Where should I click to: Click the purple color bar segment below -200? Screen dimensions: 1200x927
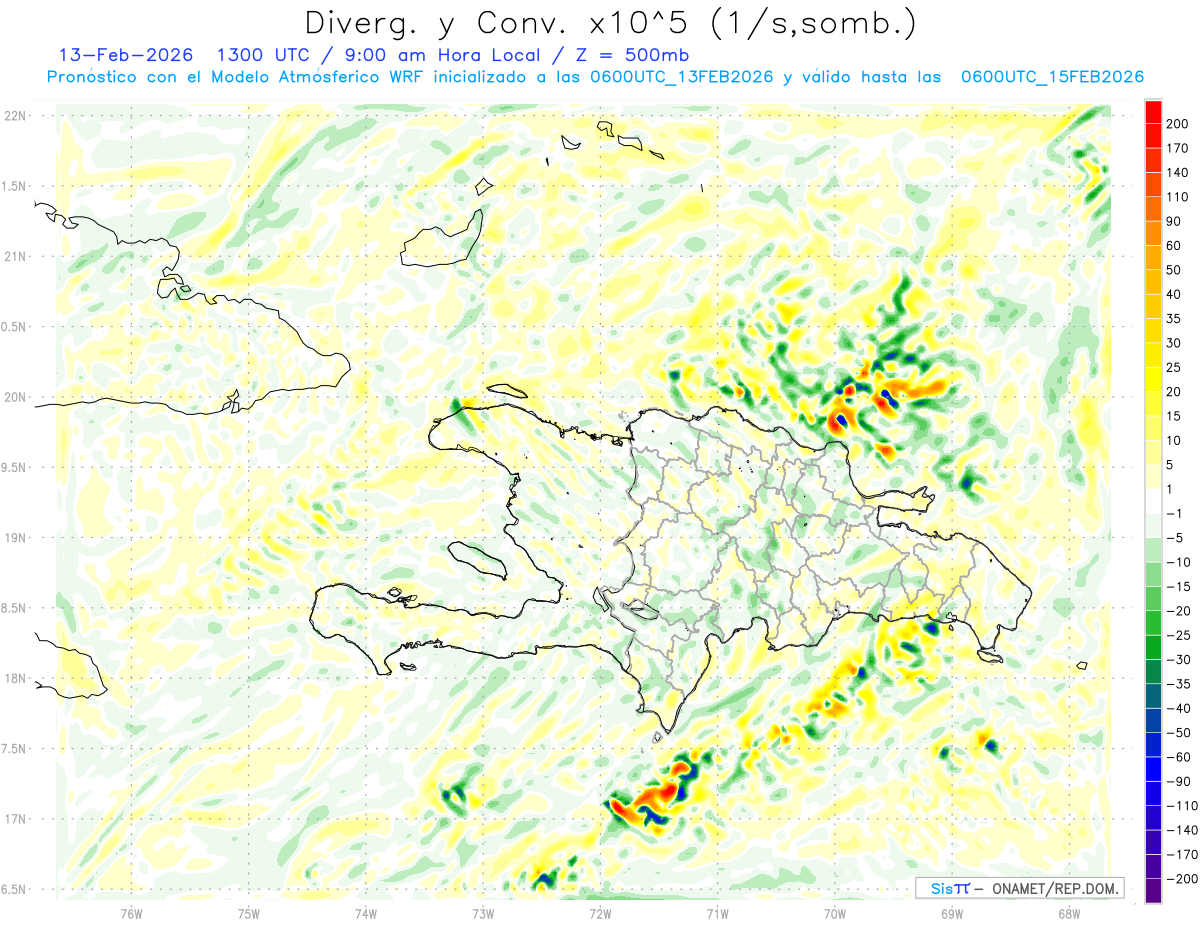[1153, 892]
